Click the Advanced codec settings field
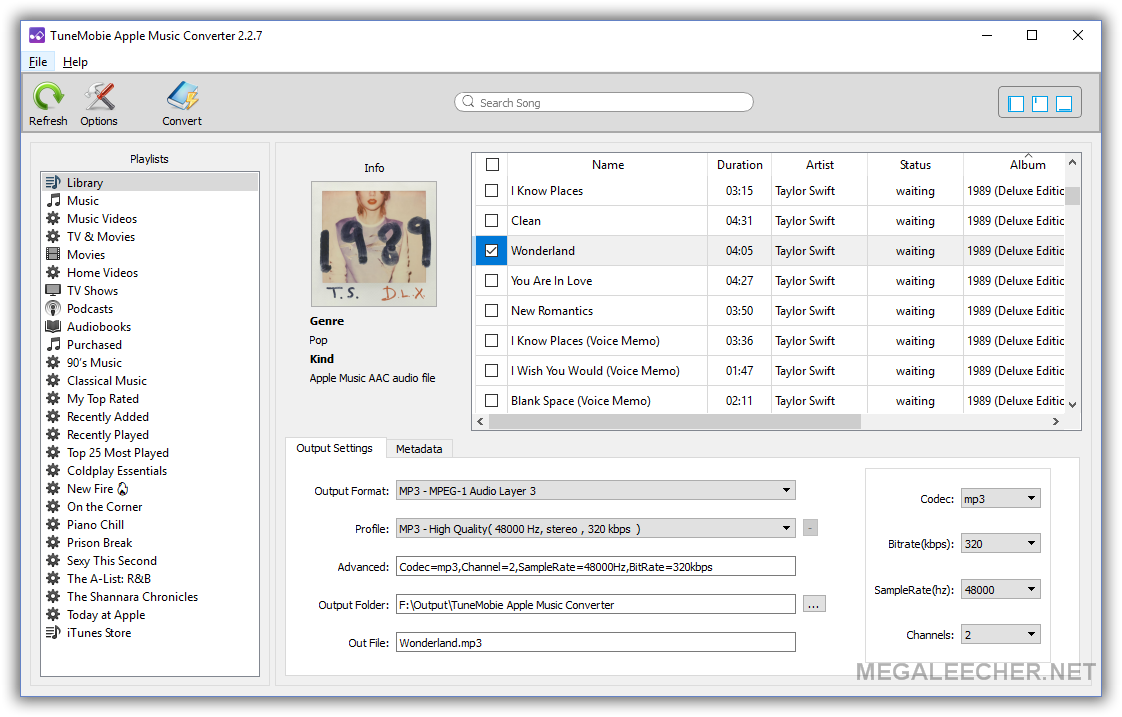 click(595, 567)
